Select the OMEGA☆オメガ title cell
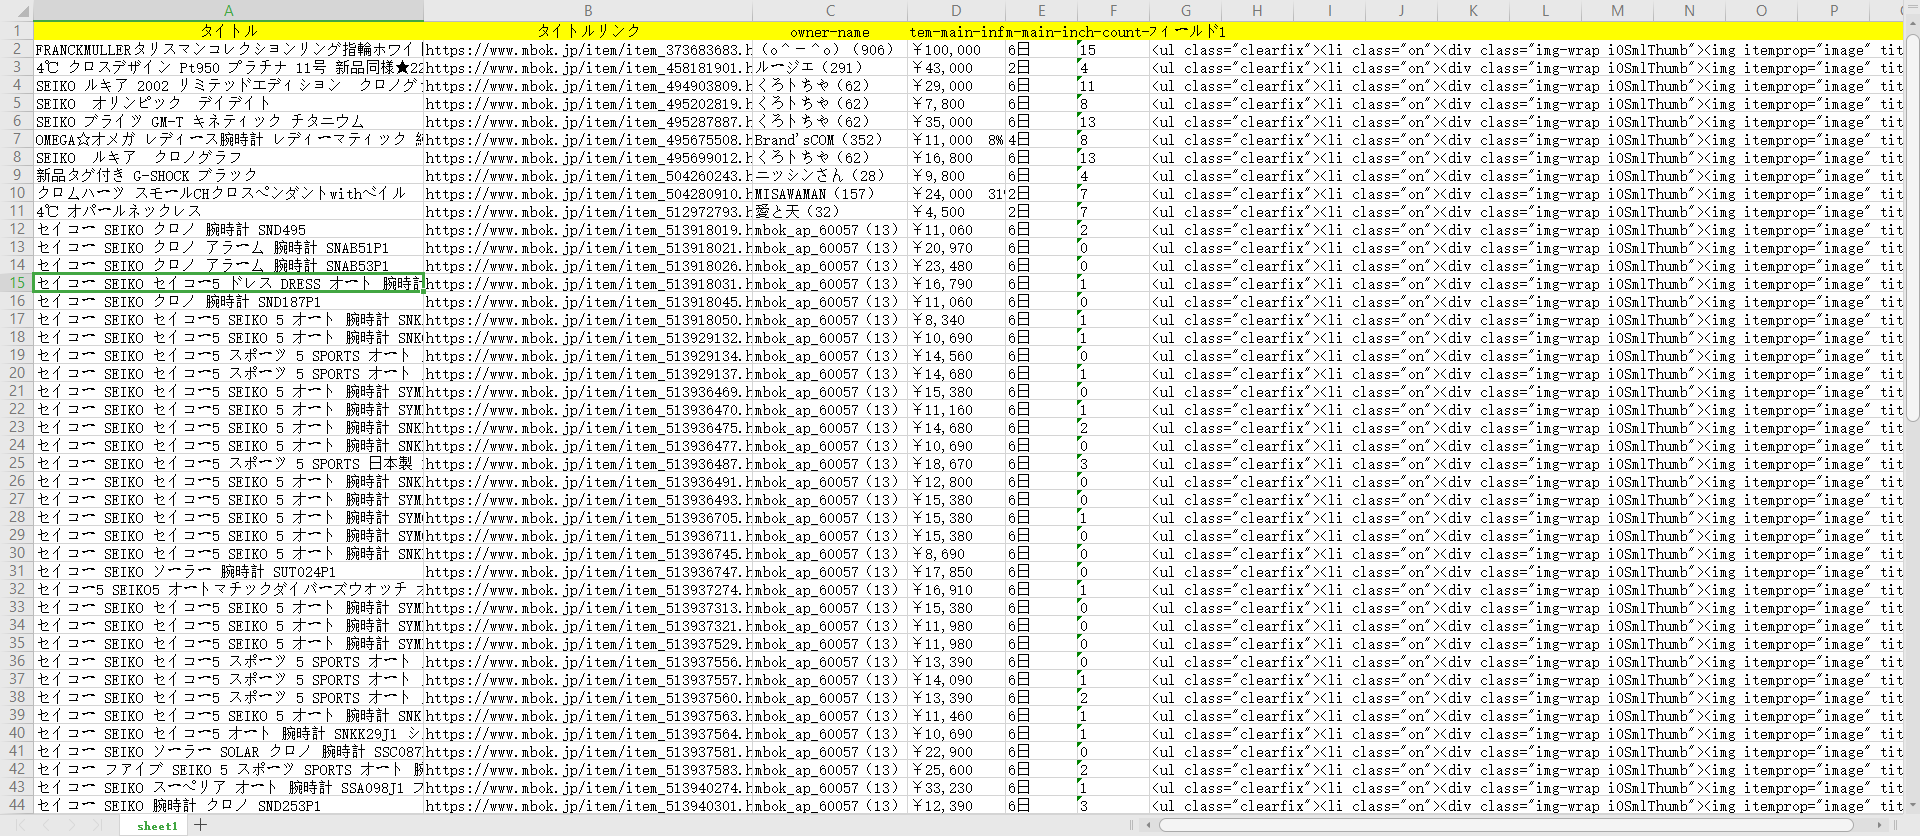Viewport: 1920px width, 836px height. pos(228,139)
